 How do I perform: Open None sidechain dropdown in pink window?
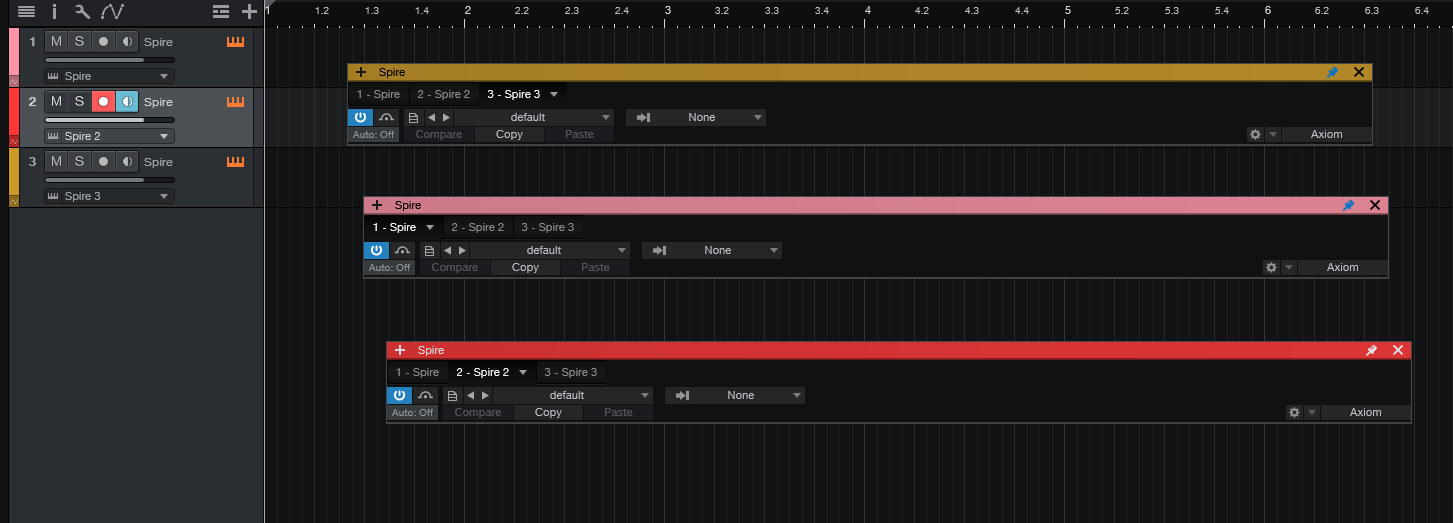pyautogui.click(x=712, y=250)
